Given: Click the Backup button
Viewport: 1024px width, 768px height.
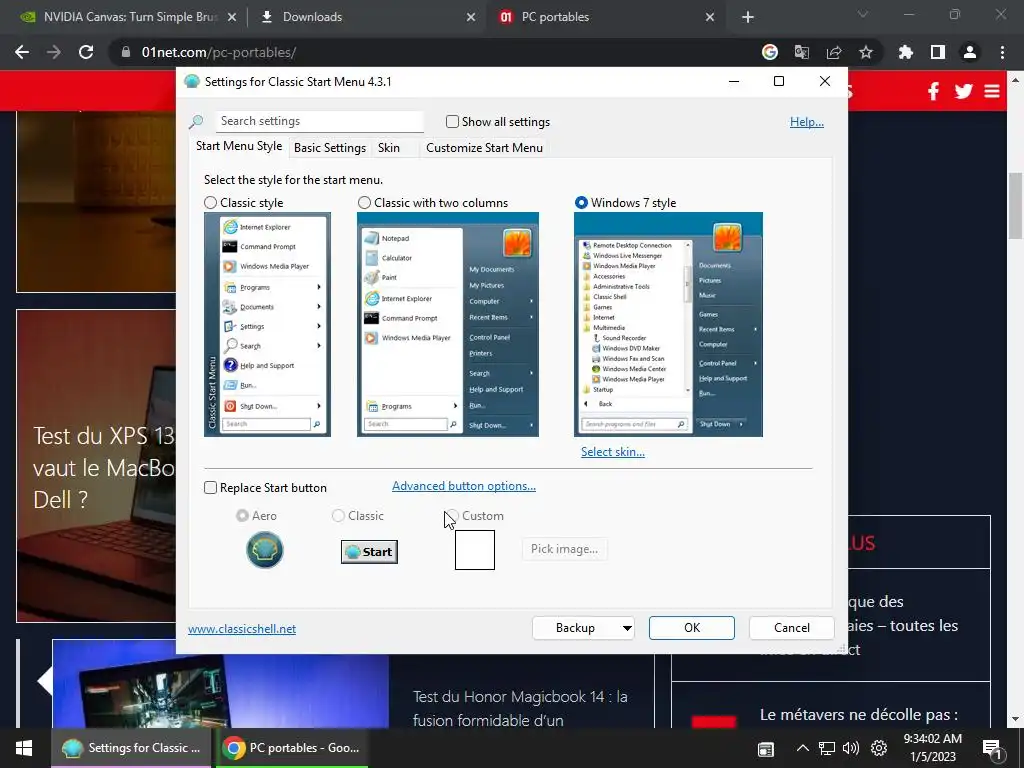Looking at the screenshot, I should [575, 628].
